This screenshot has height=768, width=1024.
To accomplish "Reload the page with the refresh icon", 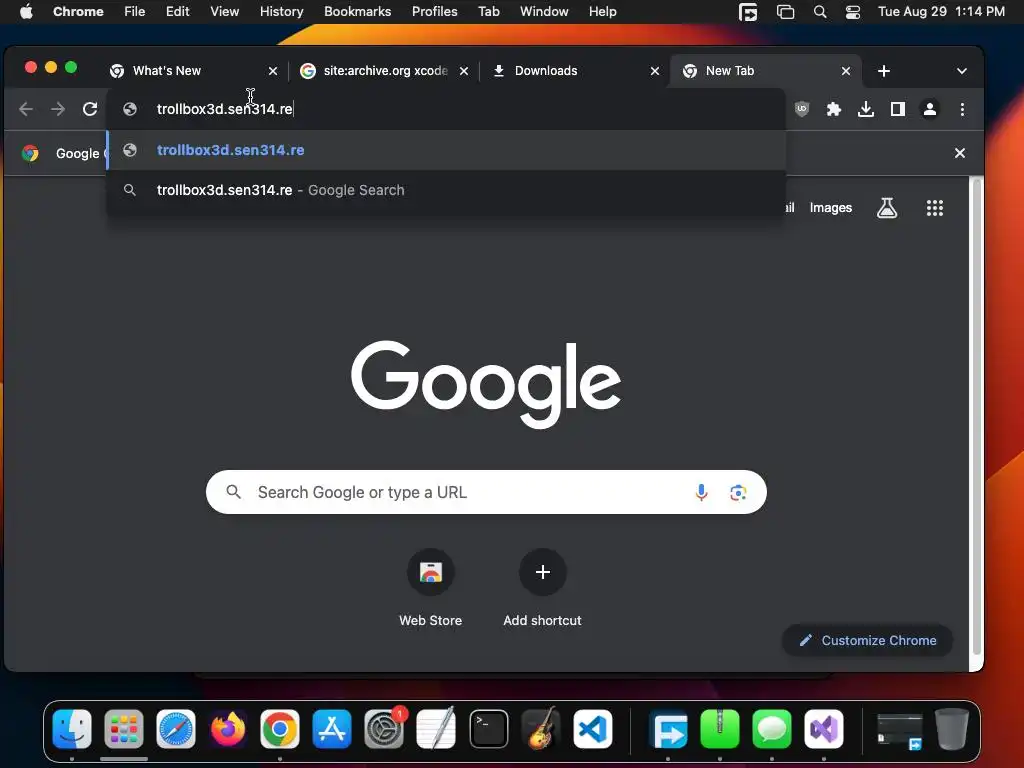I will [90, 109].
